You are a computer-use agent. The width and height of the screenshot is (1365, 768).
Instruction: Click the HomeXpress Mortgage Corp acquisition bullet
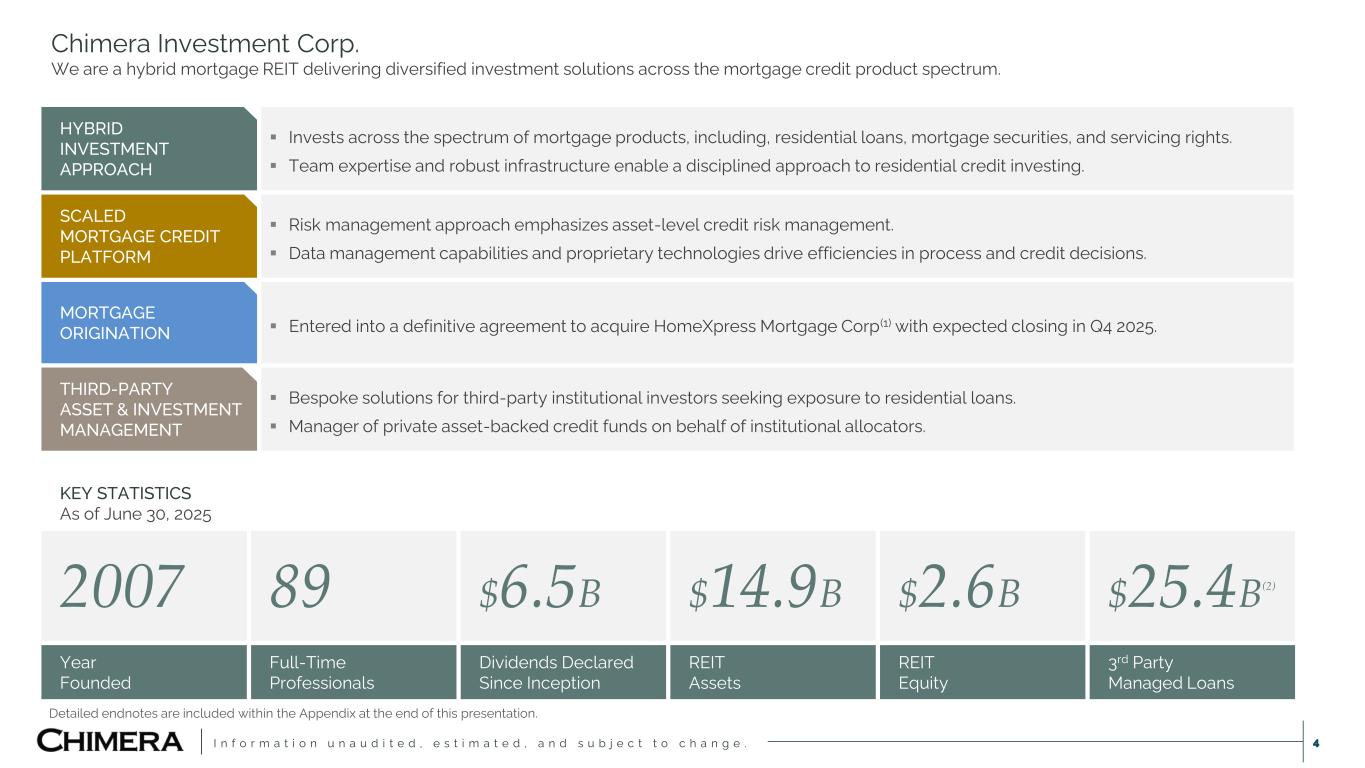(x=722, y=326)
